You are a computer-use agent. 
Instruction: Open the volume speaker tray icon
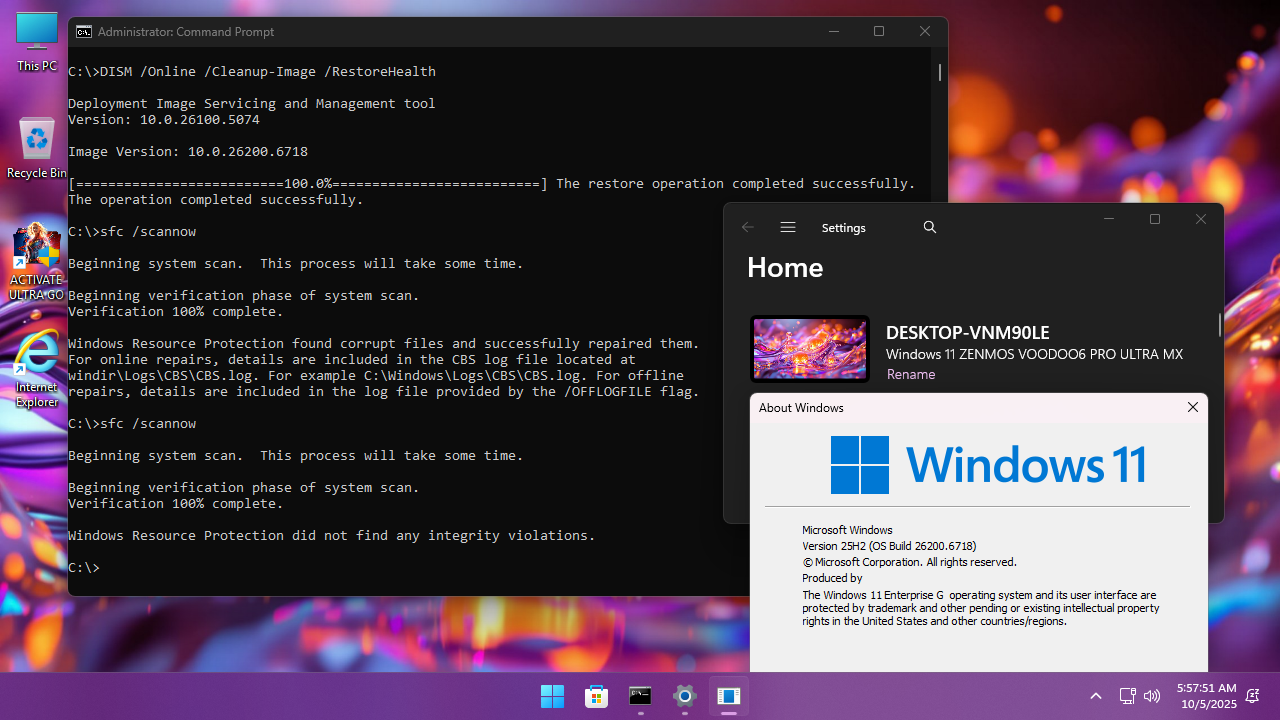1152,696
